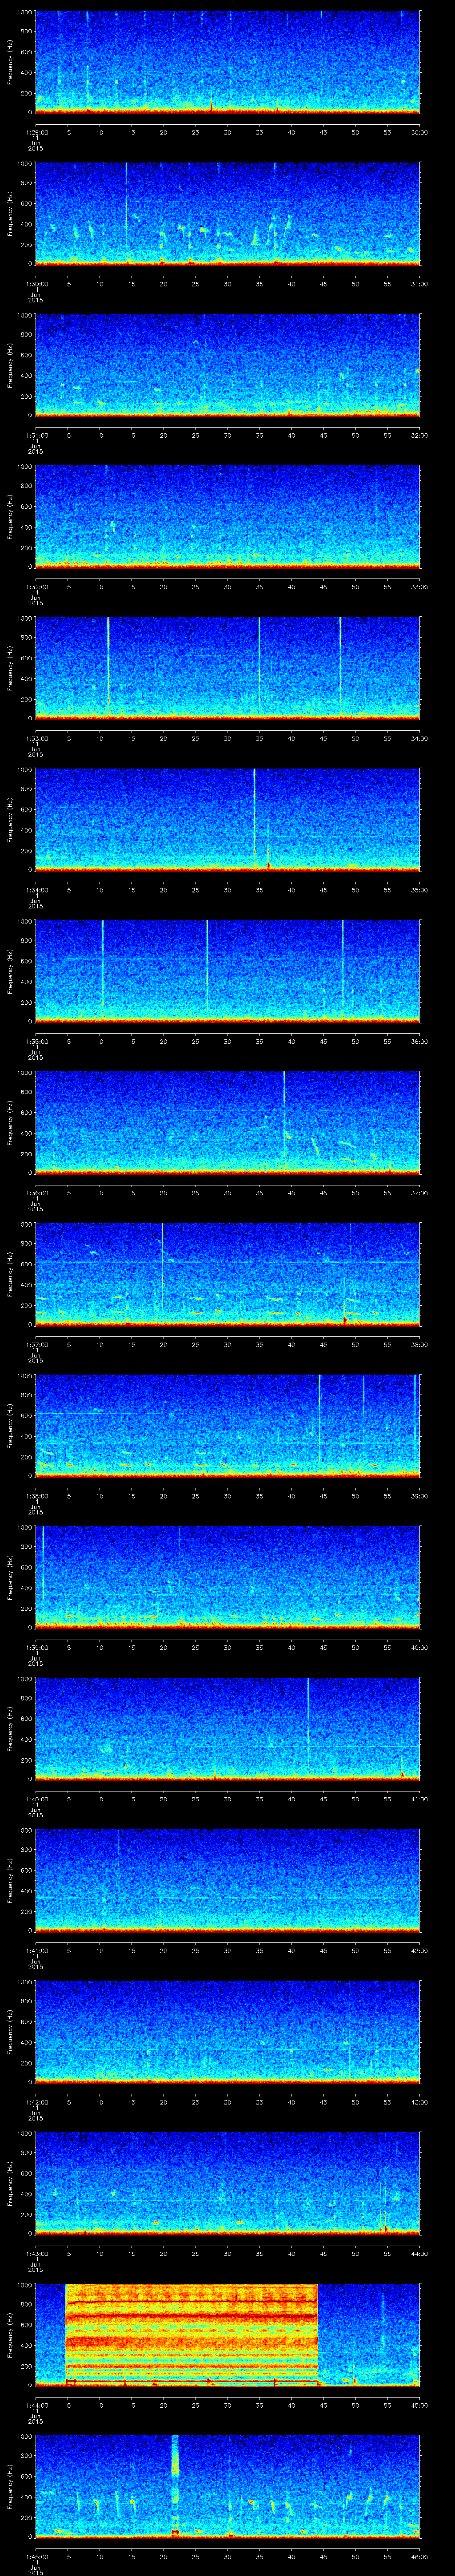Screen dimensions: 455x2576
Task: Click the spectrogram panel starting at 1:40:00
Action: pyautogui.click(x=228, y=1728)
